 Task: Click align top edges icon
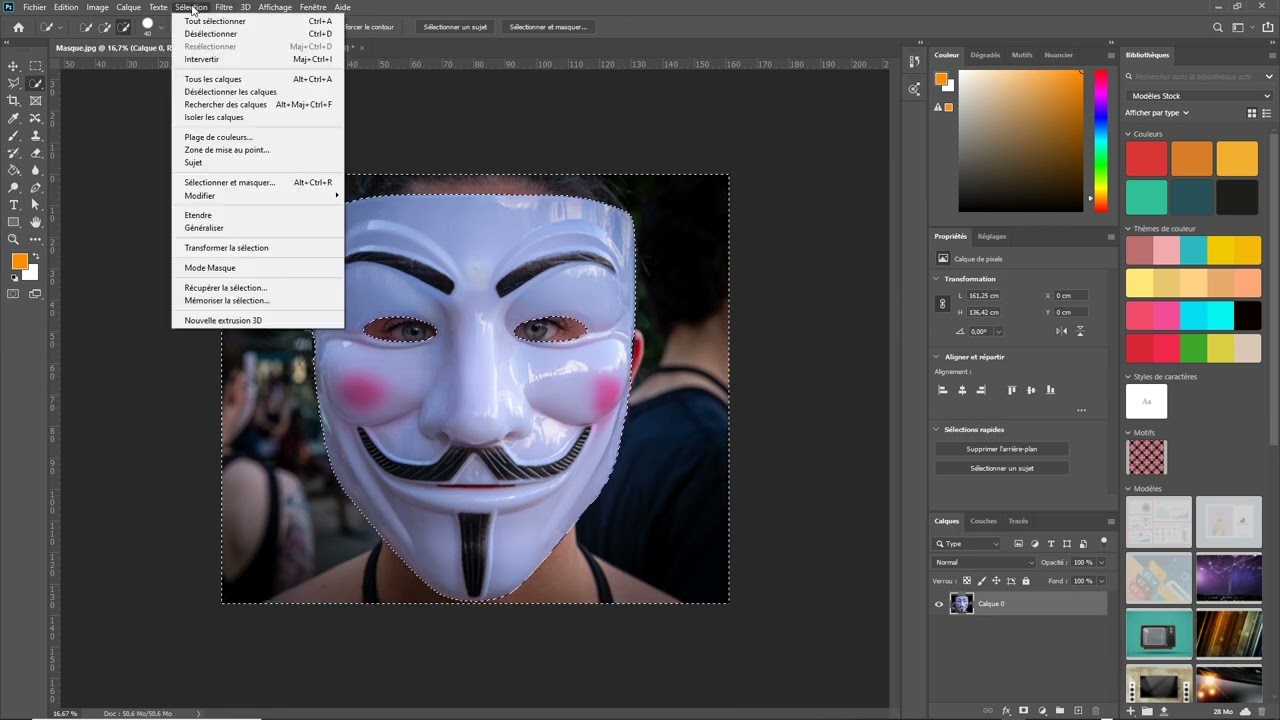pyautogui.click(x=1012, y=390)
